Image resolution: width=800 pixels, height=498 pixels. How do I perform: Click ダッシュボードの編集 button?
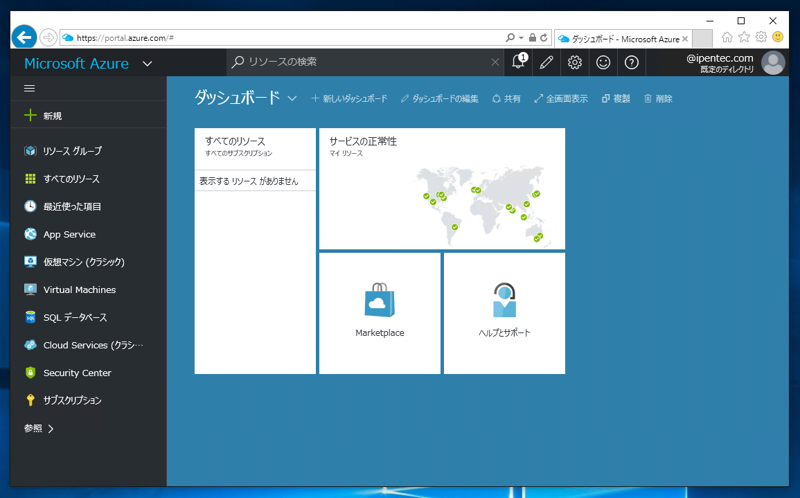coord(439,98)
